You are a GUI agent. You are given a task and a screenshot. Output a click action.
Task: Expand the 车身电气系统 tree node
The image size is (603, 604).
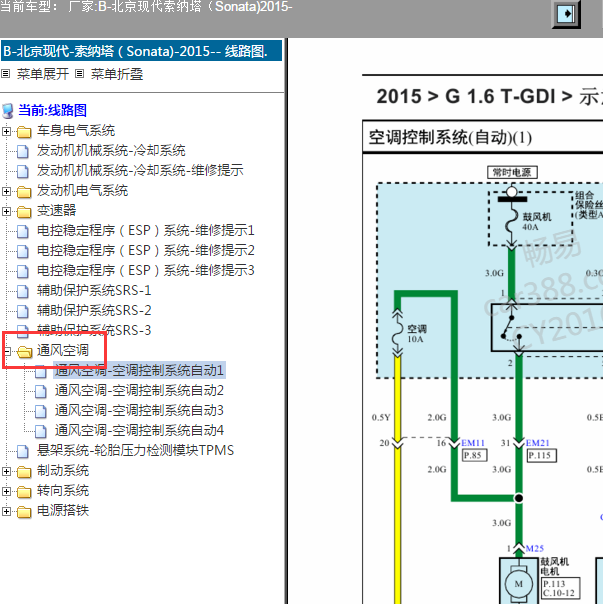pos(6,131)
